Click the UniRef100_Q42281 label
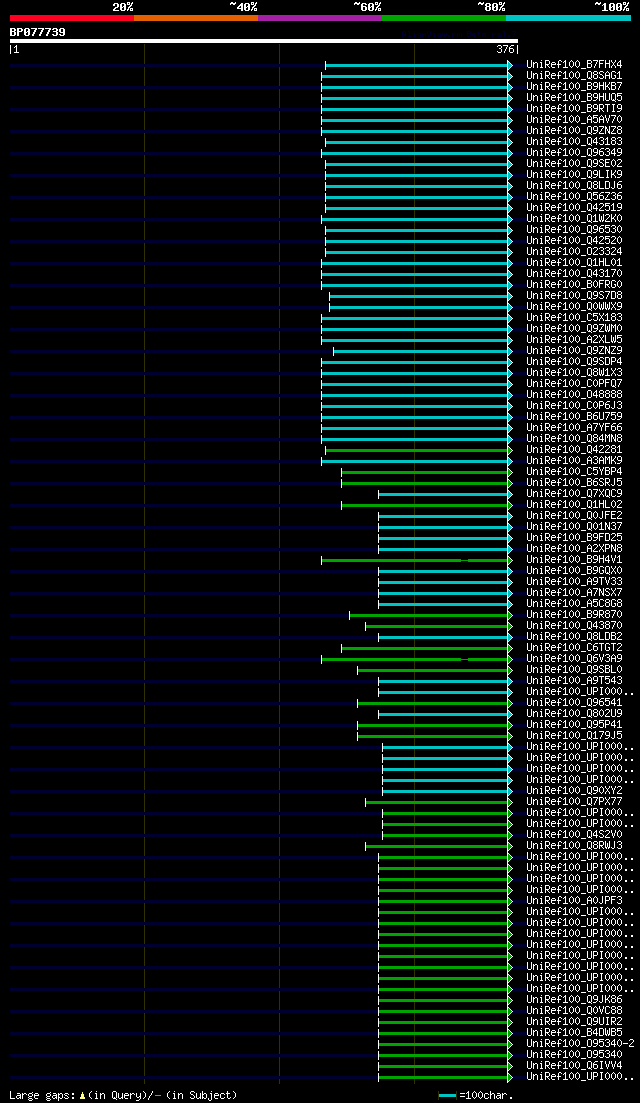The width and height of the screenshot is (640, 1103). click(x=574, y=450)
